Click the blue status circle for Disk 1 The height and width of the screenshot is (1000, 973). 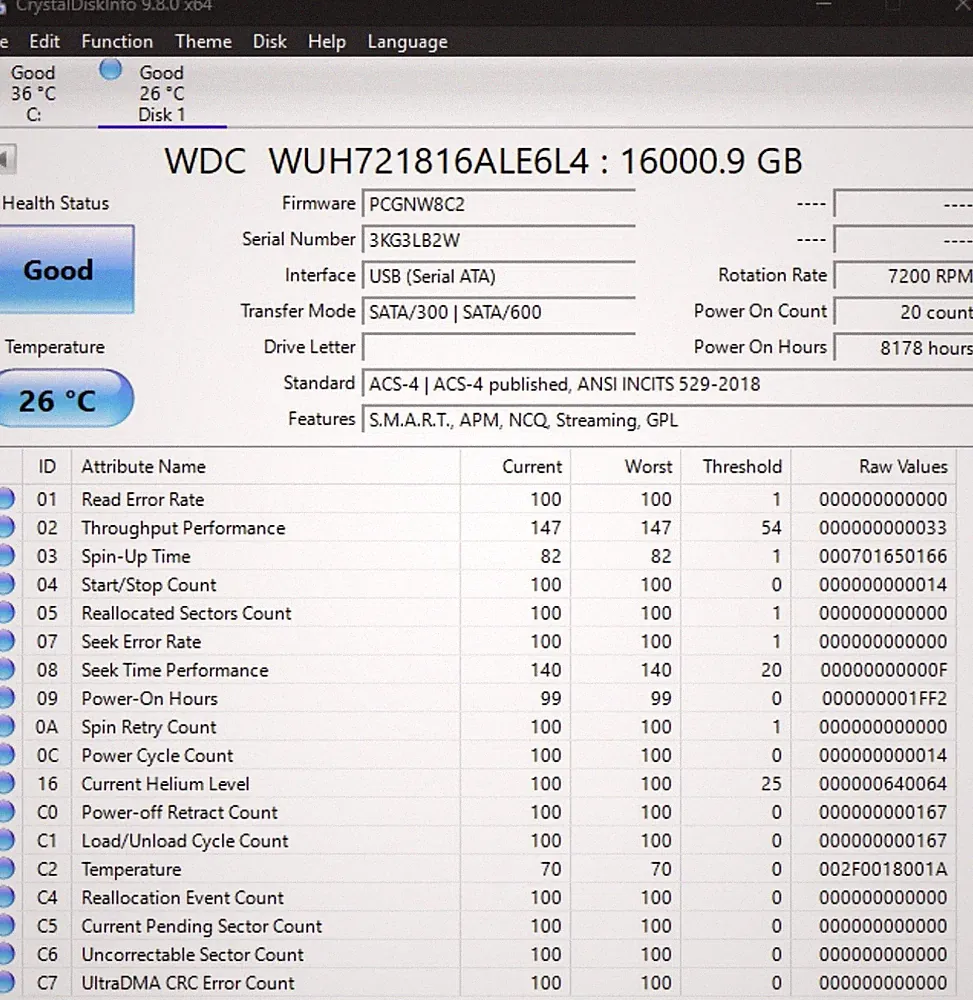[x=111, y=69]
